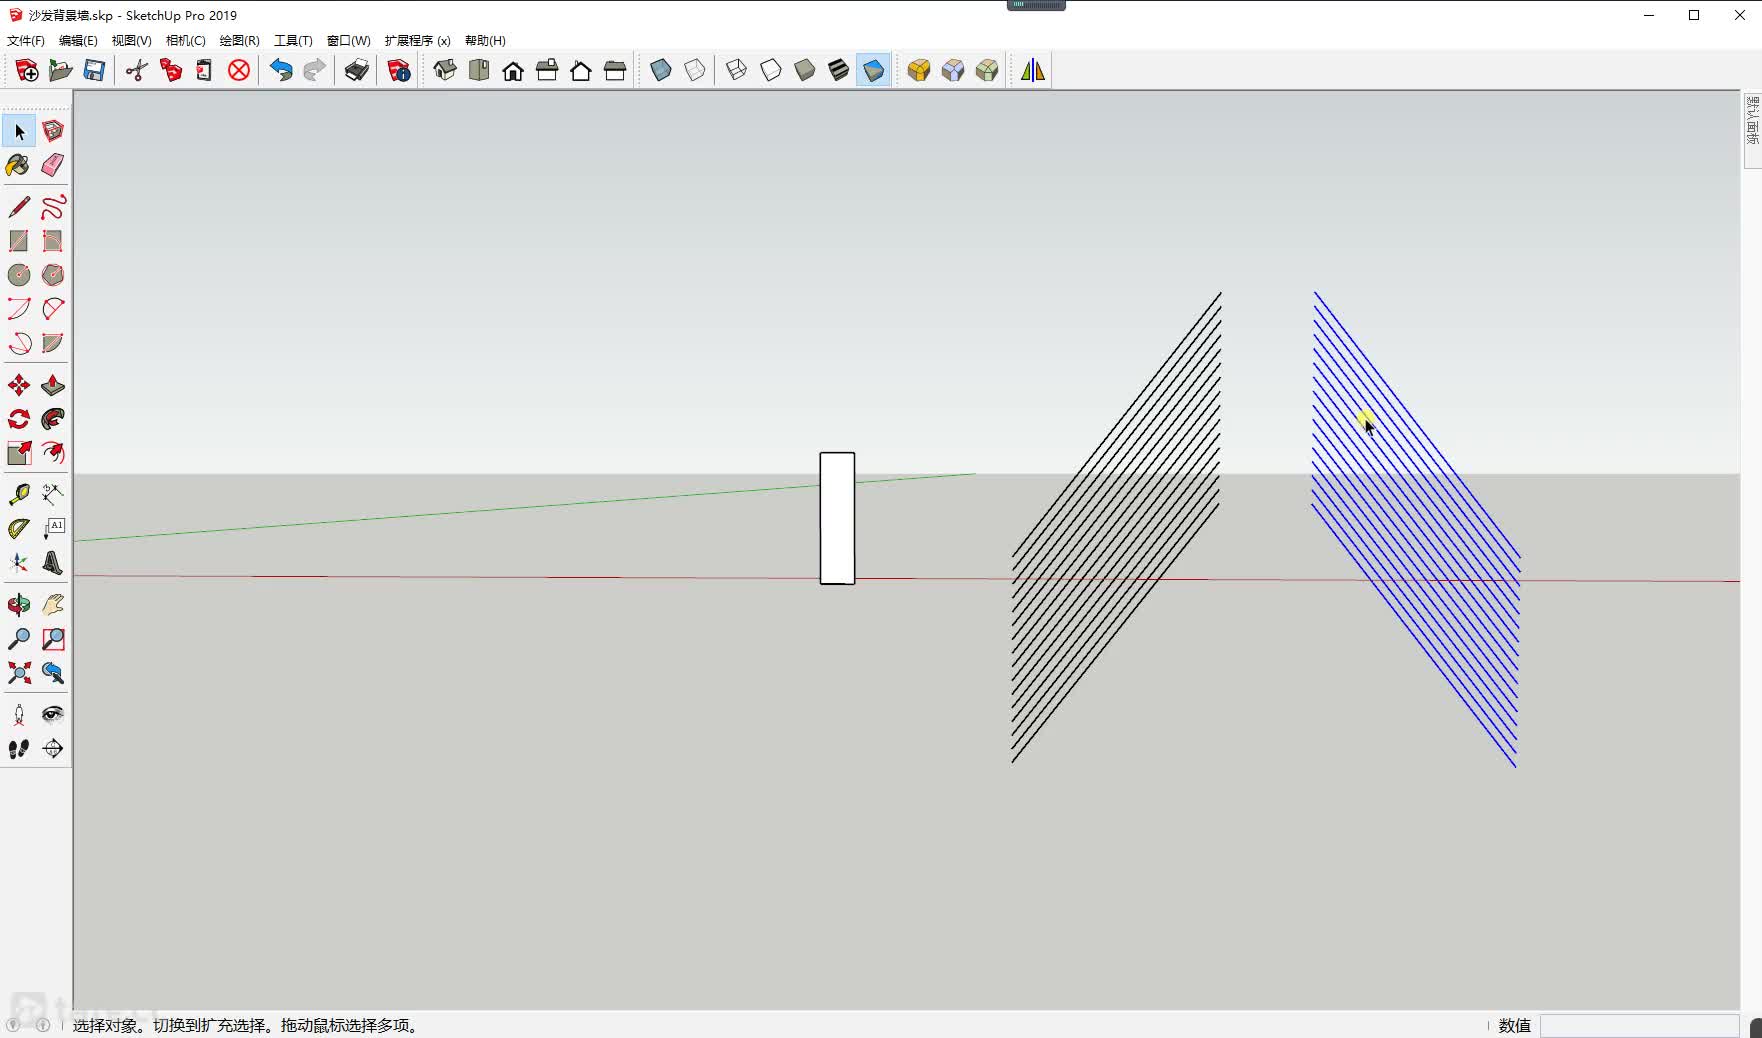
Task: Choose the Pan hand tool
Action: [x=53, y=605]
